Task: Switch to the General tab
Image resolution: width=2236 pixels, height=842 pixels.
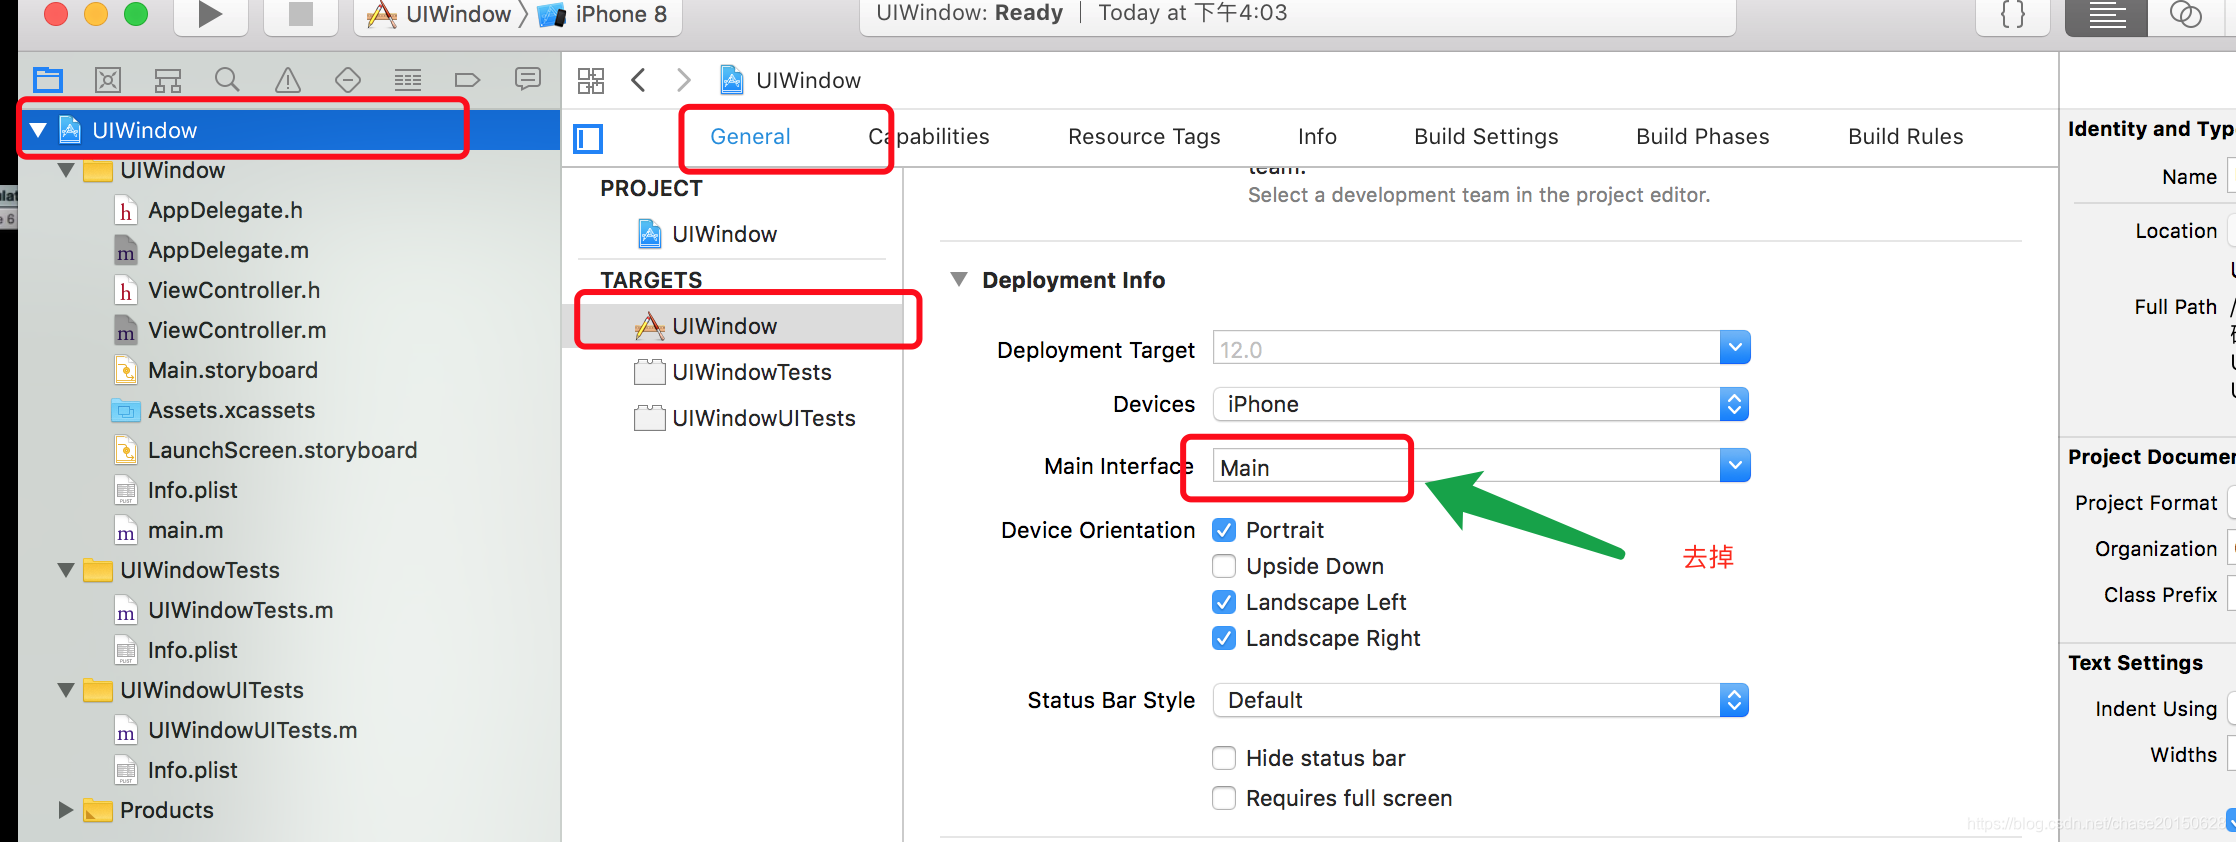Action: [x=750, y=137]
